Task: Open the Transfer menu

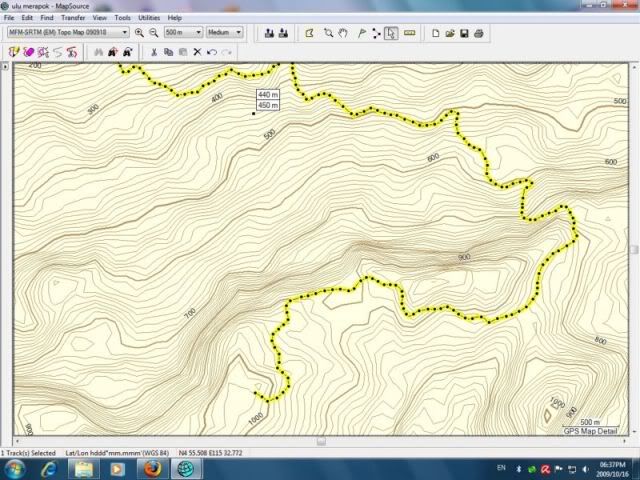Action: point(73,18)
